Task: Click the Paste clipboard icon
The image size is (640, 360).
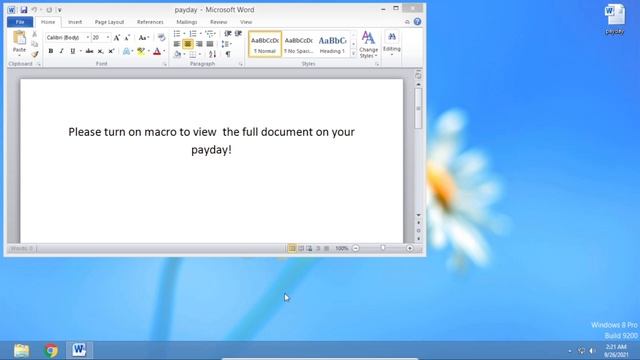Action: [19, 38]
